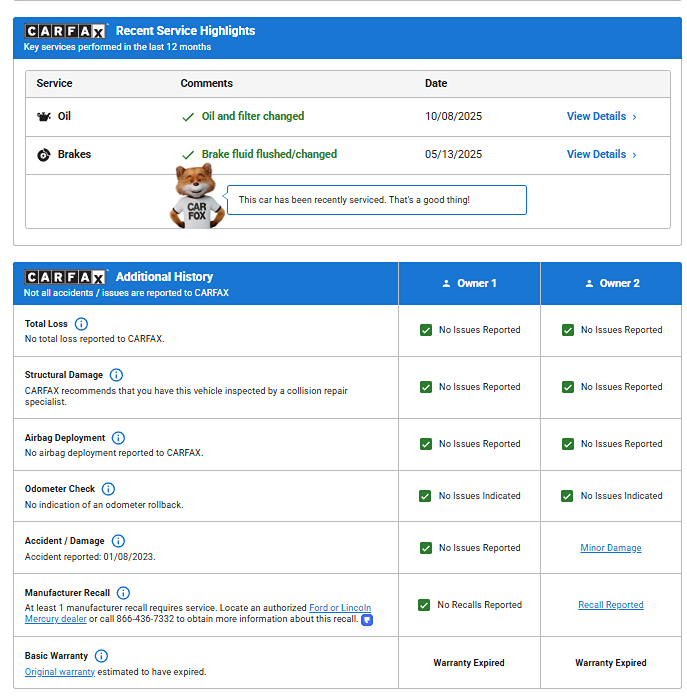687x697 pixels.
Task: Show info for Odometer Check
Action: [x=108, y=489]
